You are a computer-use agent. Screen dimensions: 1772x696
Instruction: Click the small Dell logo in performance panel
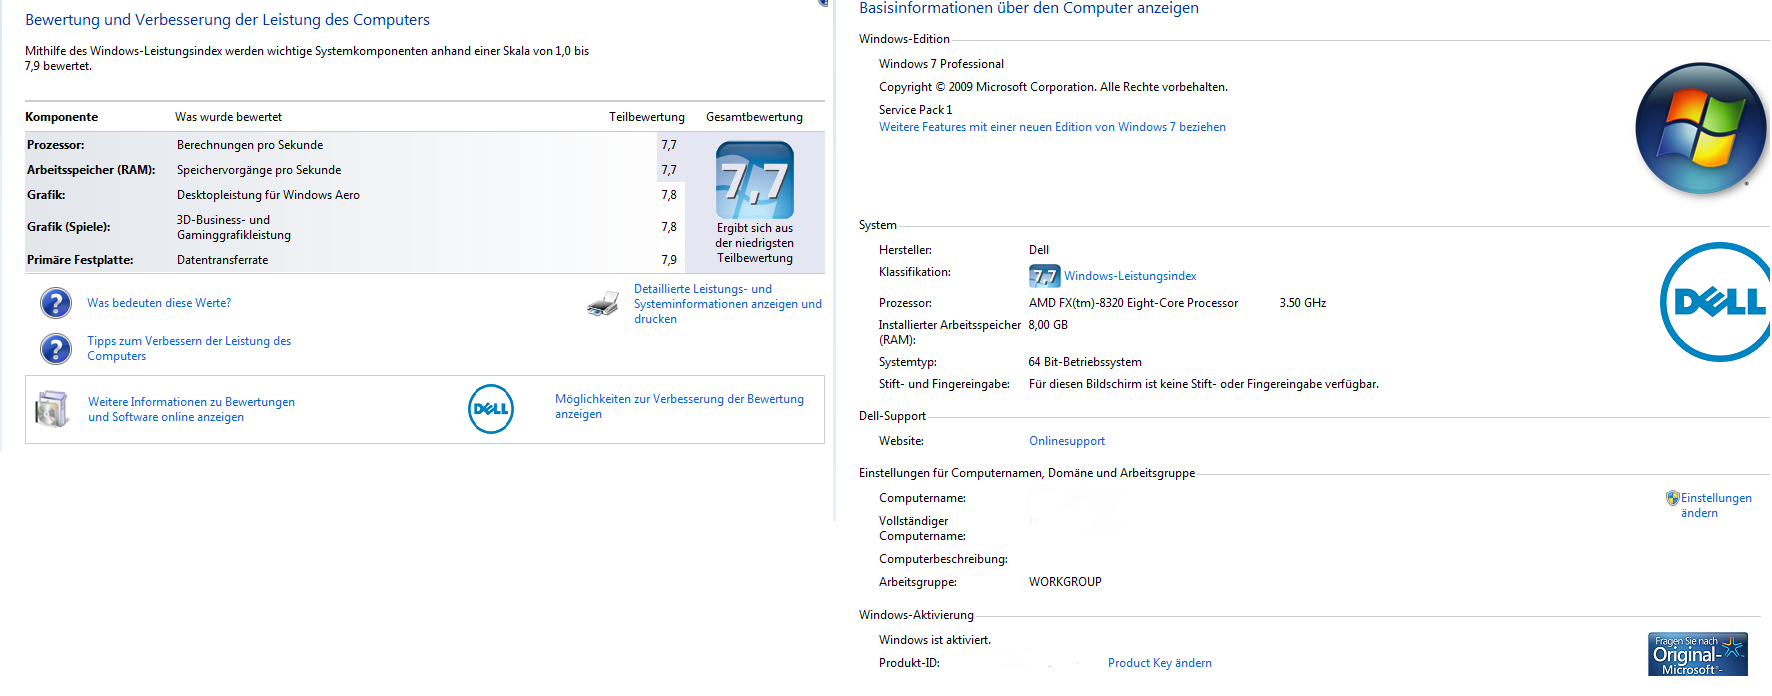(x=491, y=409)
